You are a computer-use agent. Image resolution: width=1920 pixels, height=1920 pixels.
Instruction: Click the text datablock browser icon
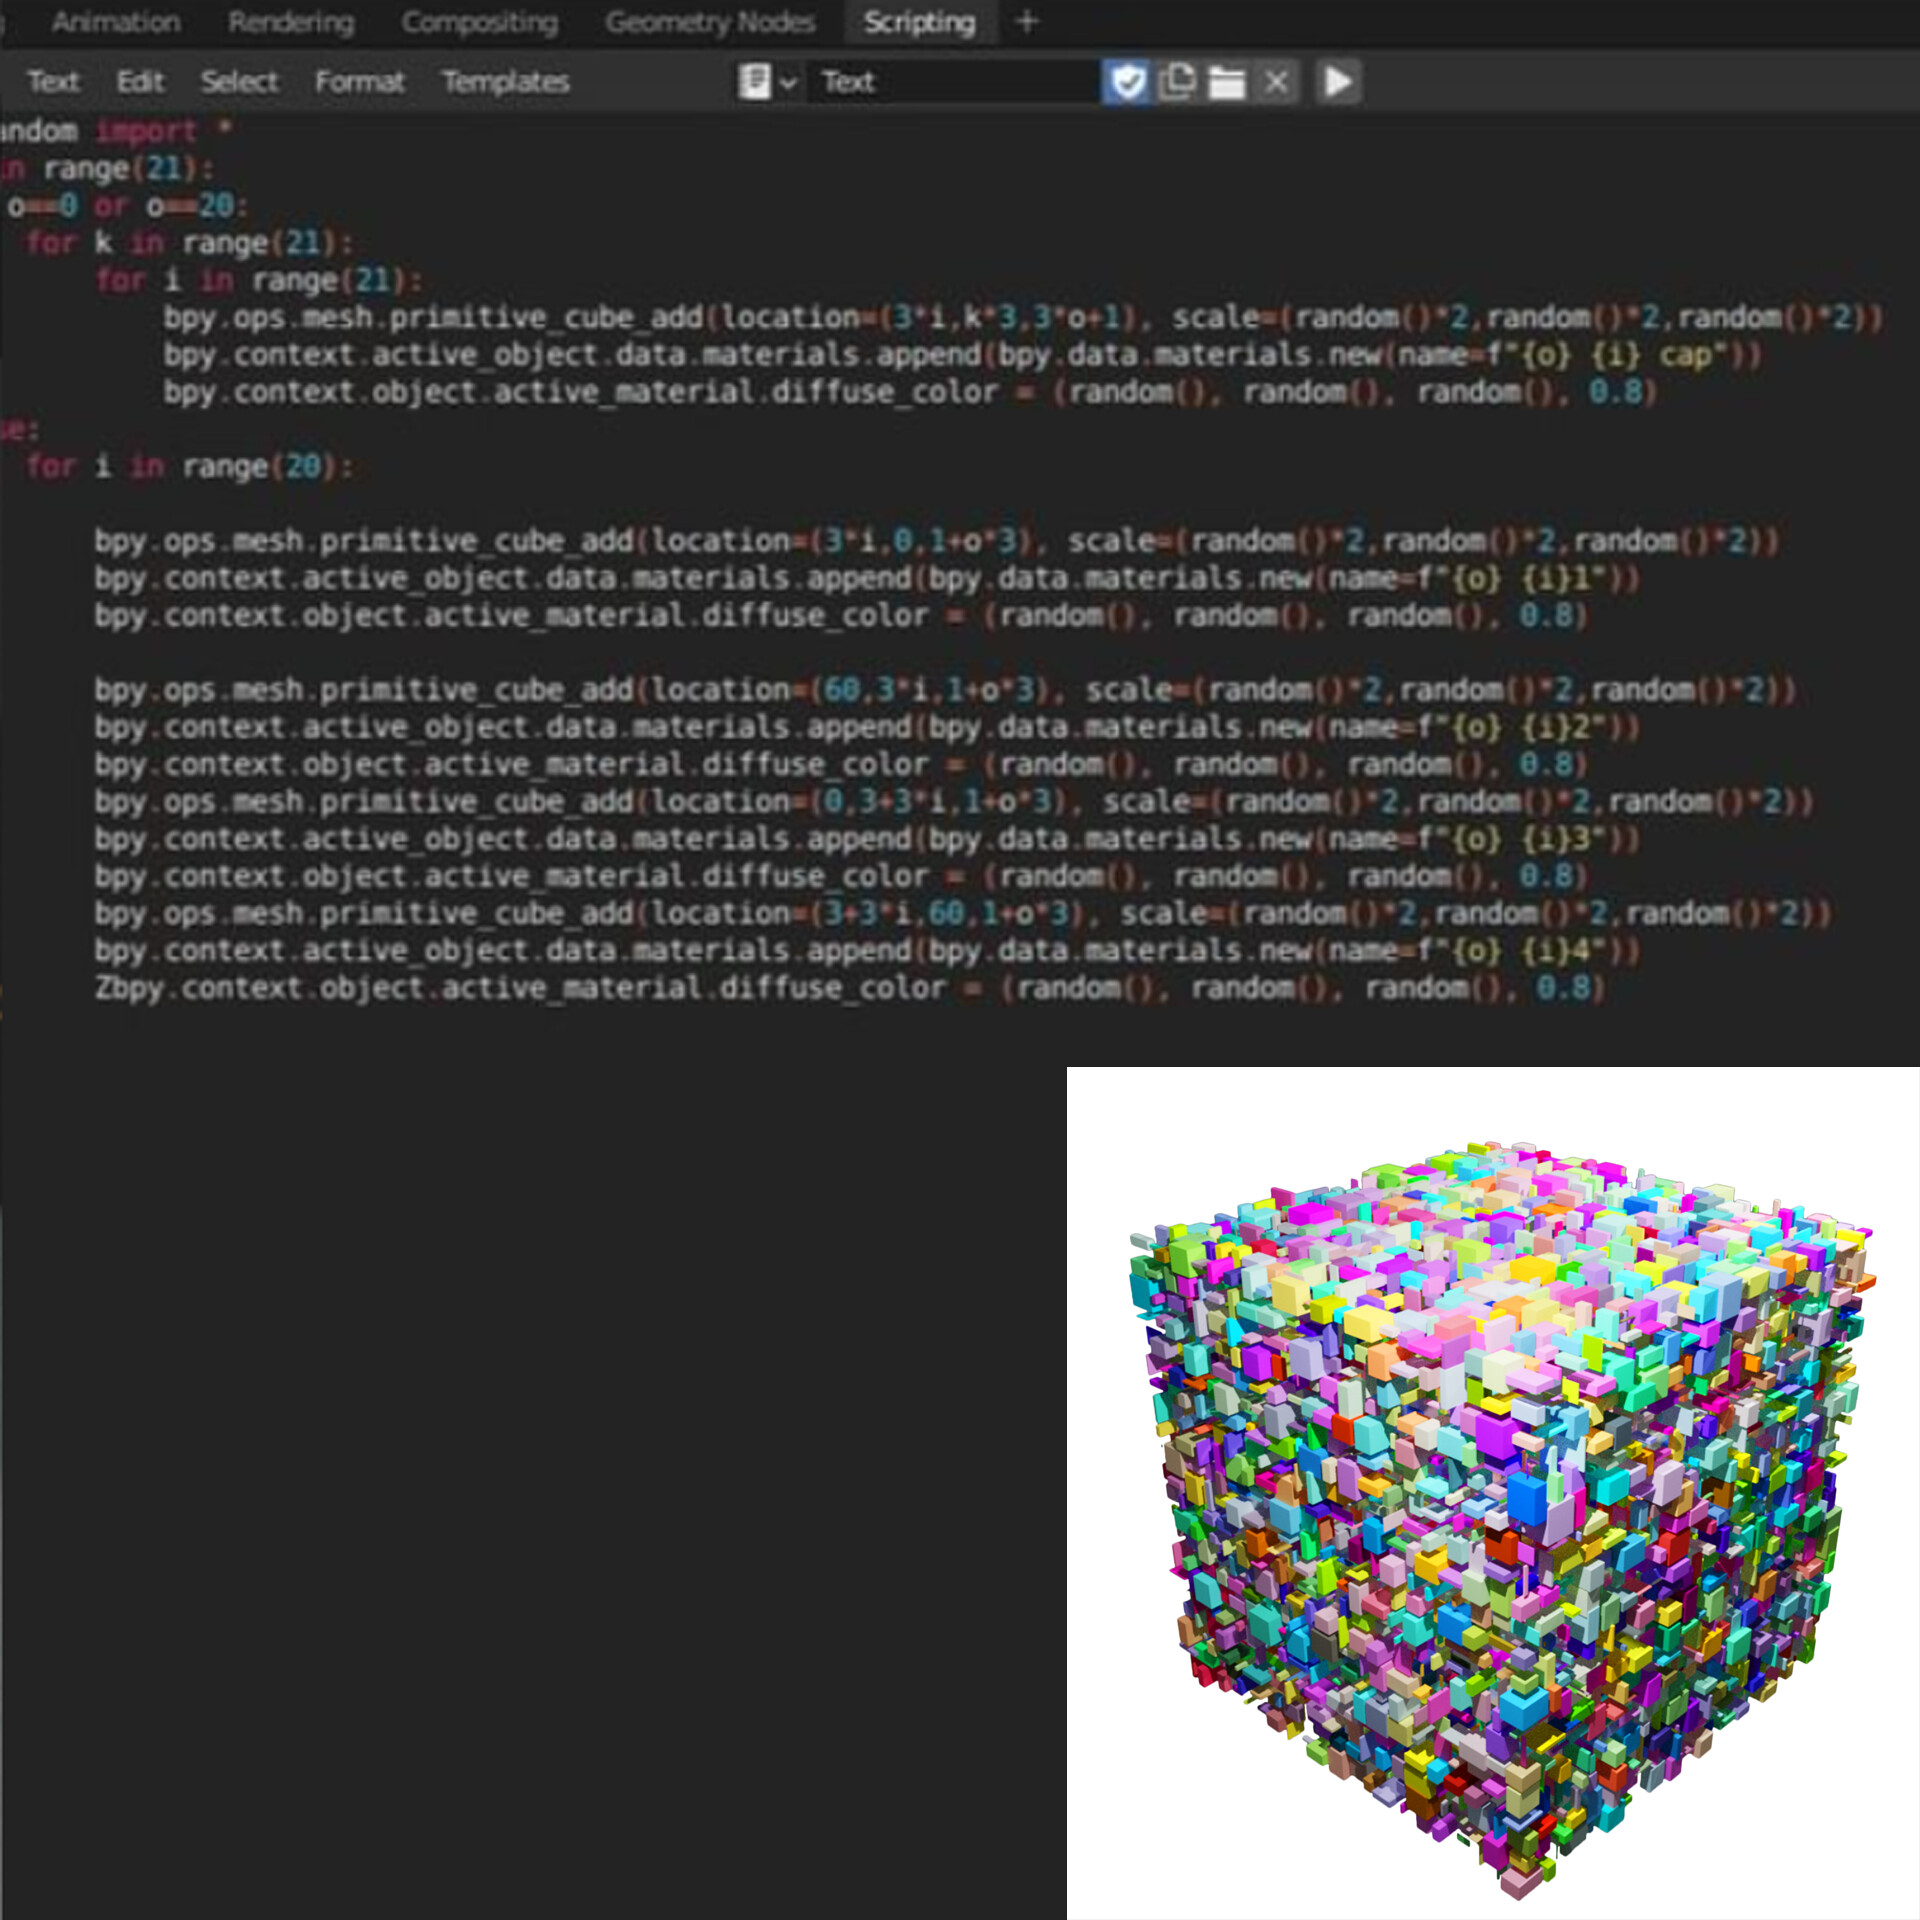(x=755, y=82)
